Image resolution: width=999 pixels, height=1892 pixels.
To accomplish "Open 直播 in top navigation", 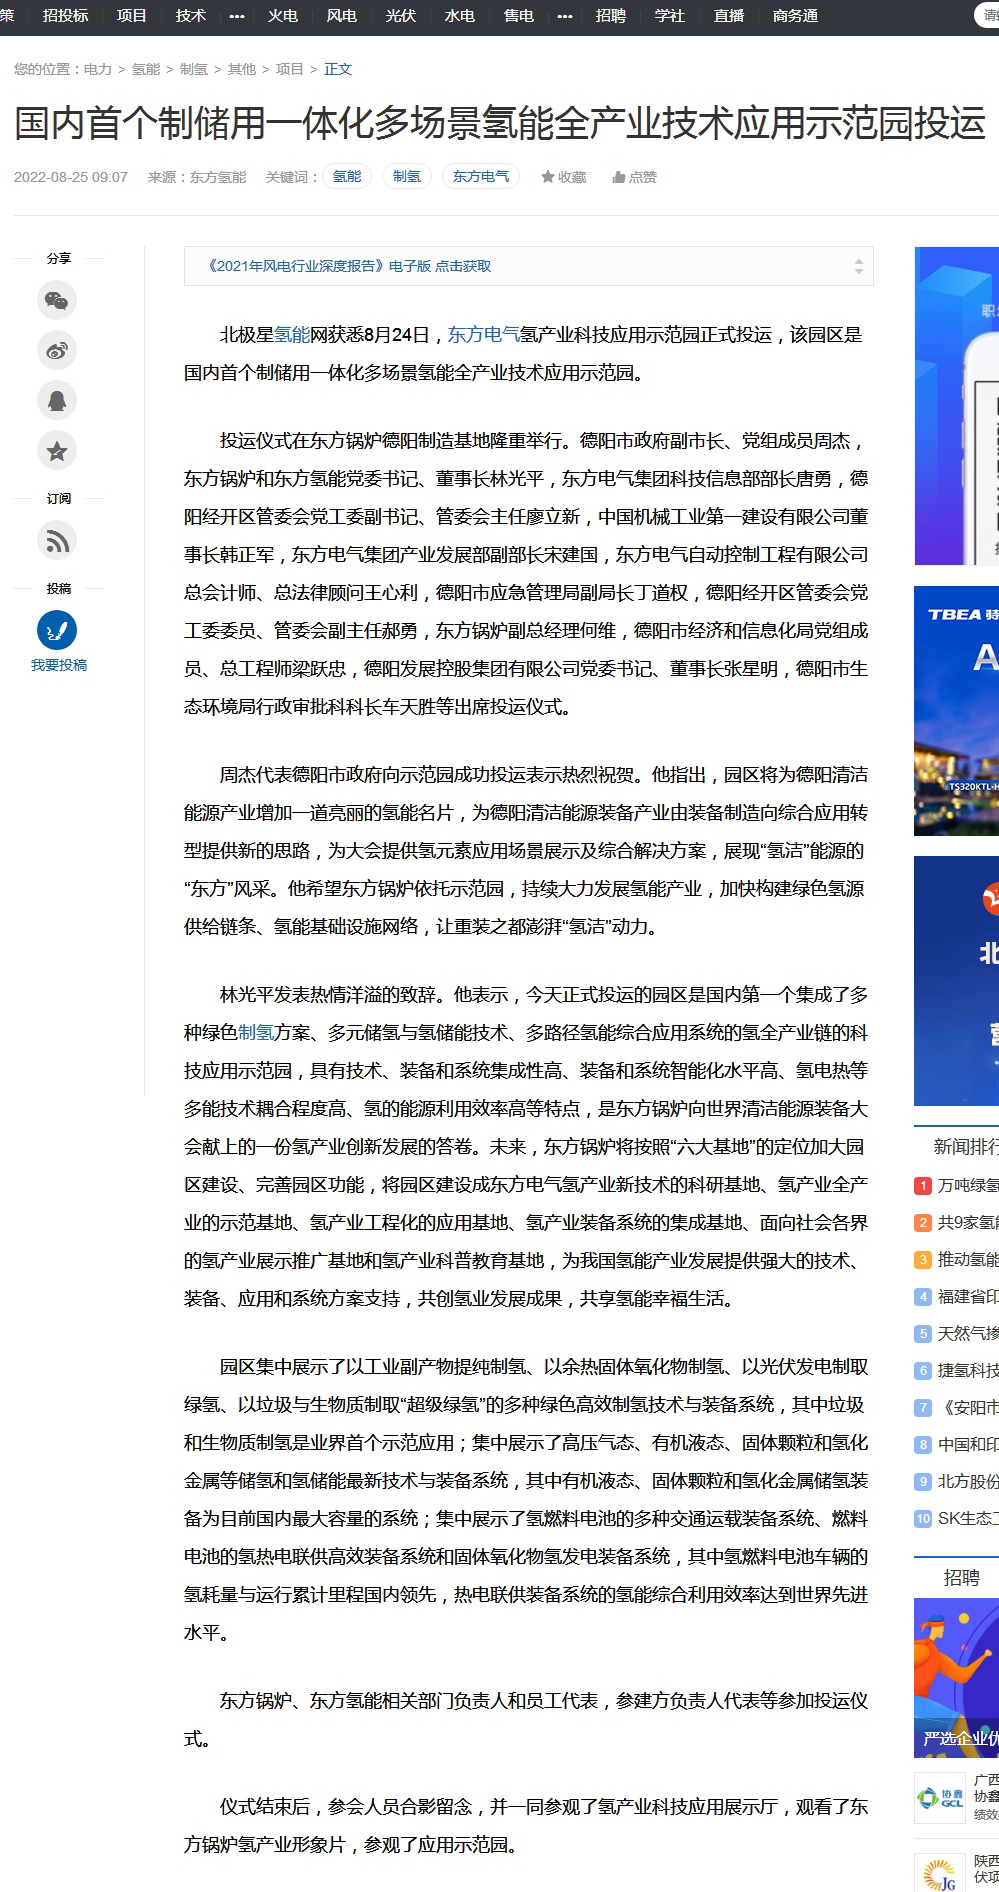I will tap(729, 16).
